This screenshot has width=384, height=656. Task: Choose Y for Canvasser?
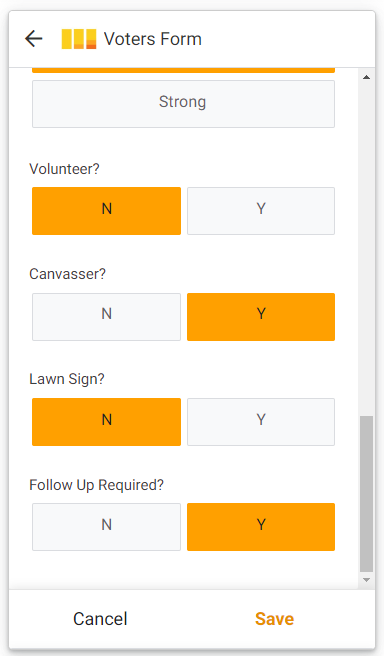tap(261, 317)
